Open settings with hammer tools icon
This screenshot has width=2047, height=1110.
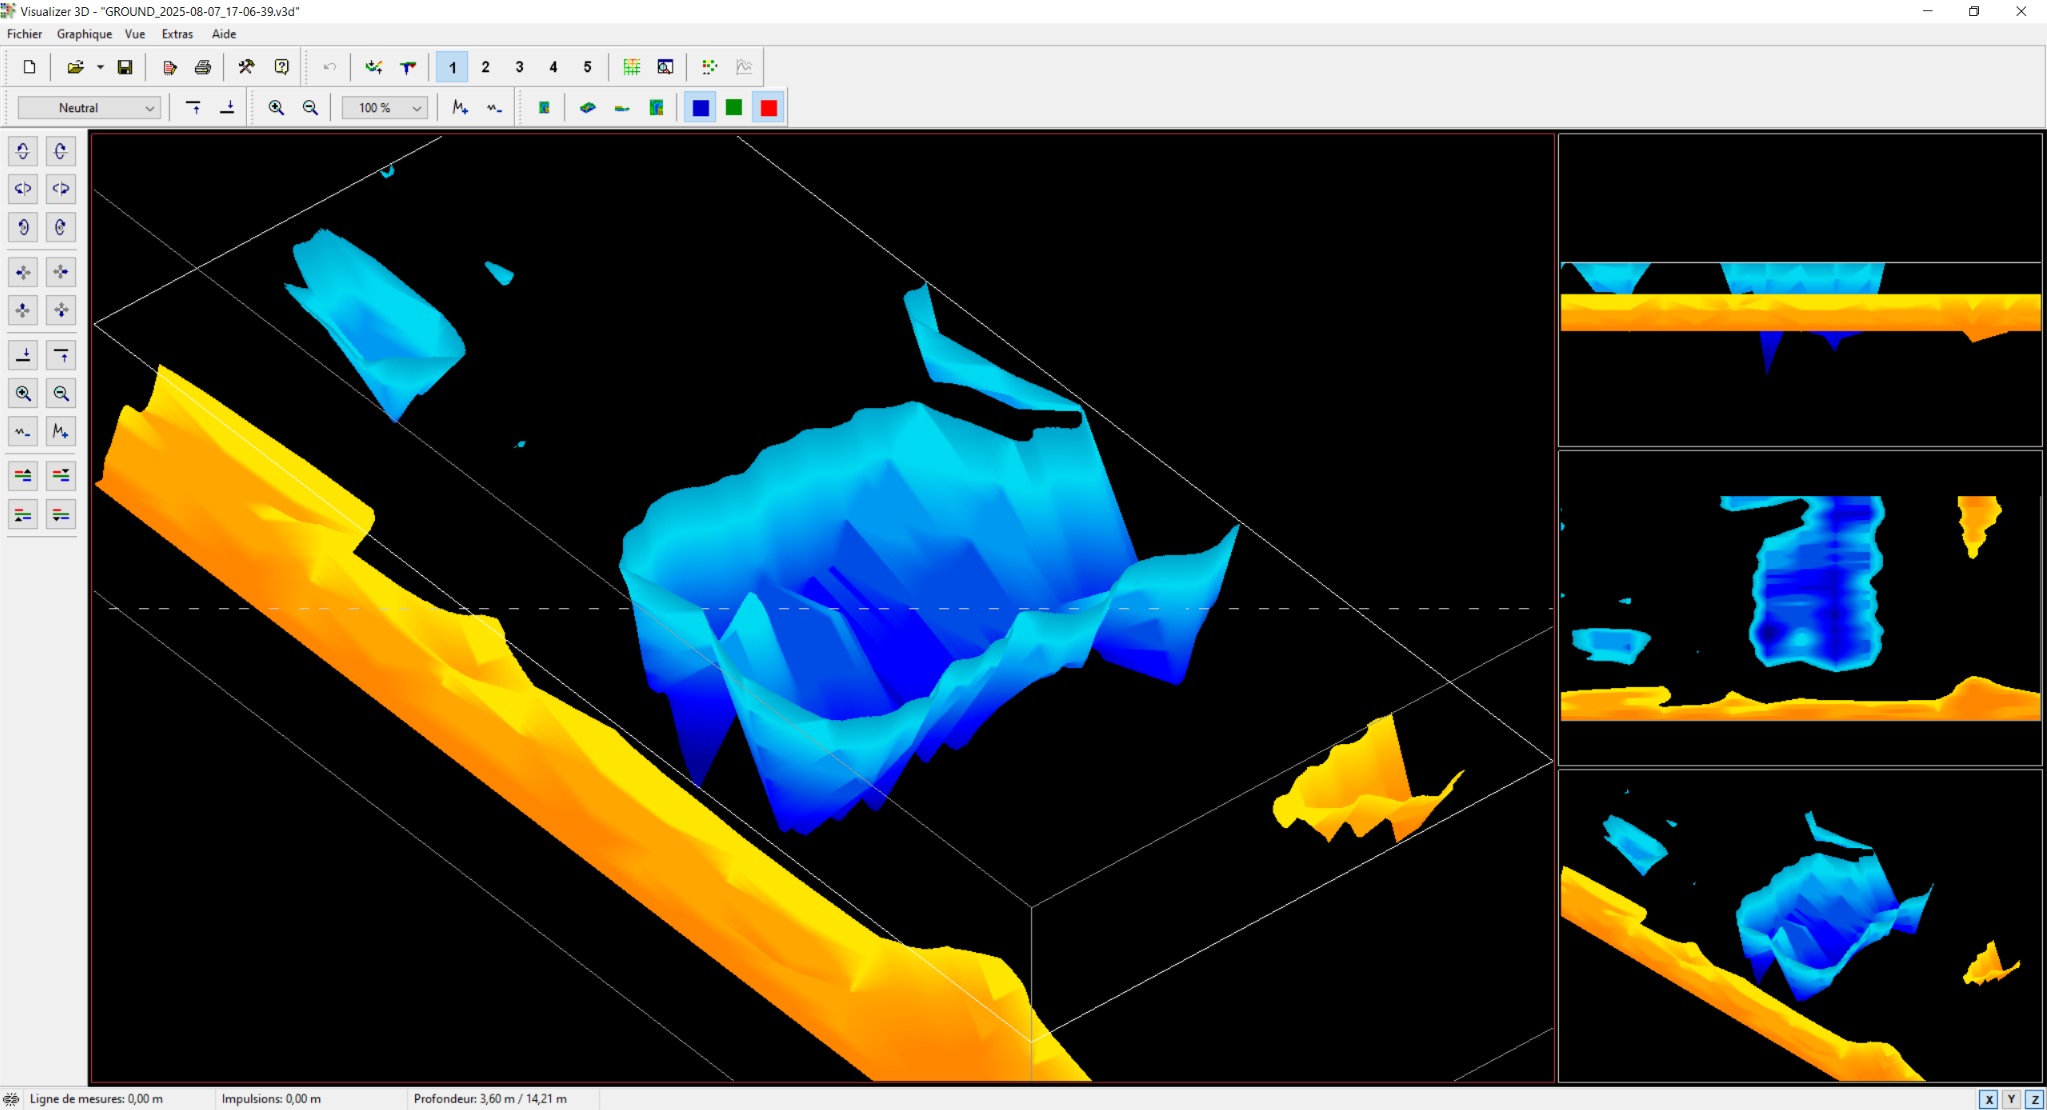pos(246,67)
